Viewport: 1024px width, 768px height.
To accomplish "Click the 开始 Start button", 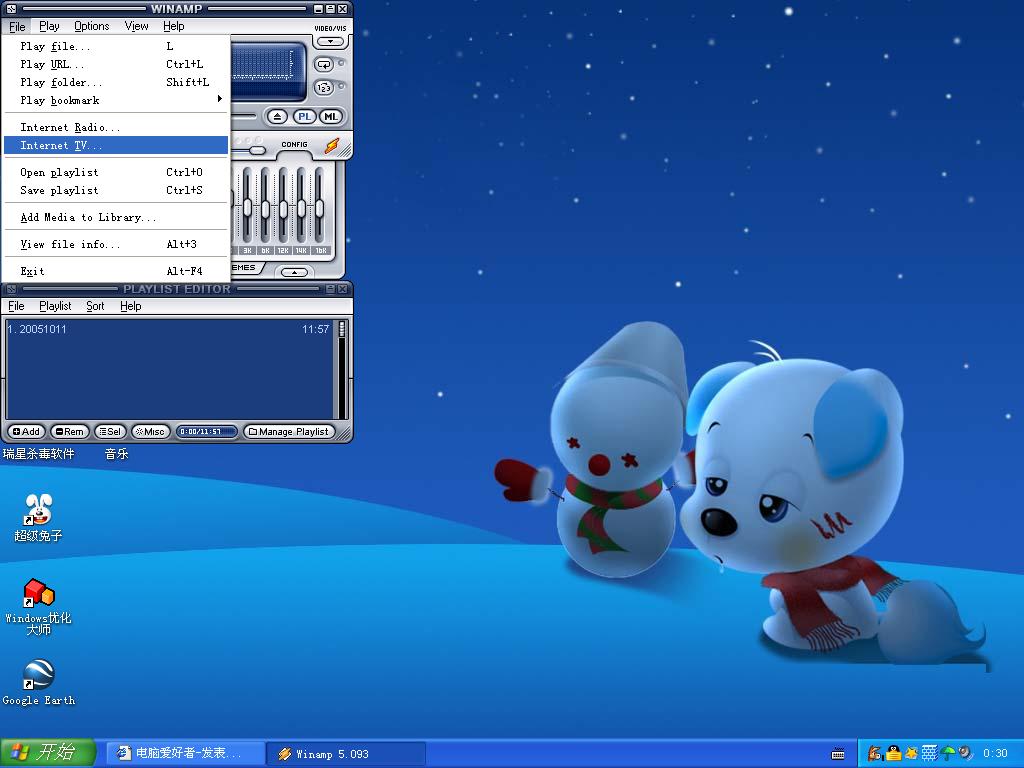I will pyautogui.click(x=48, y=753).
